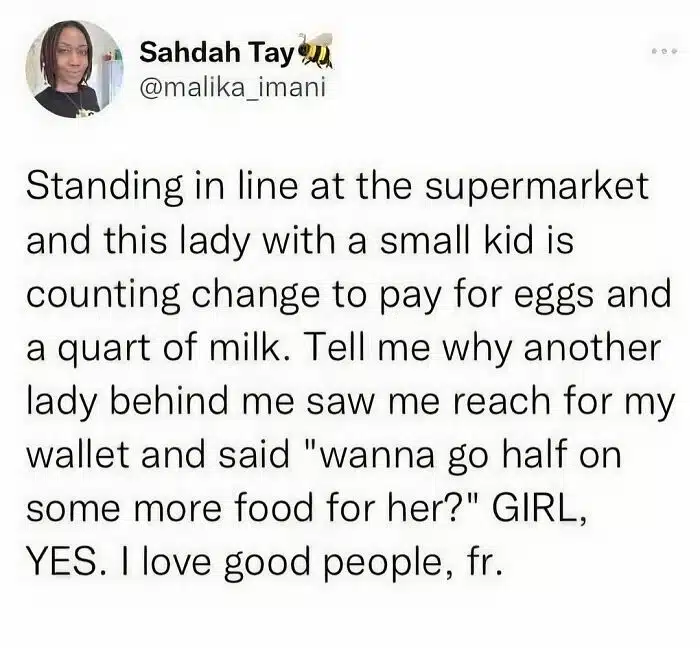Click the phrase "wallet and said"
Viewport: 700px width, 648px height.
pos(158,455)
